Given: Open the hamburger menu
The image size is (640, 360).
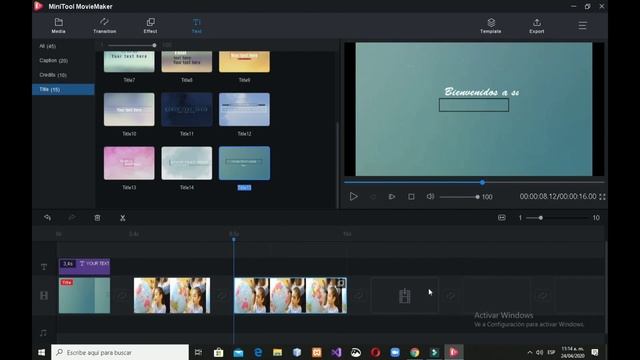Looking at the screenshot, I should coord(582,26).
